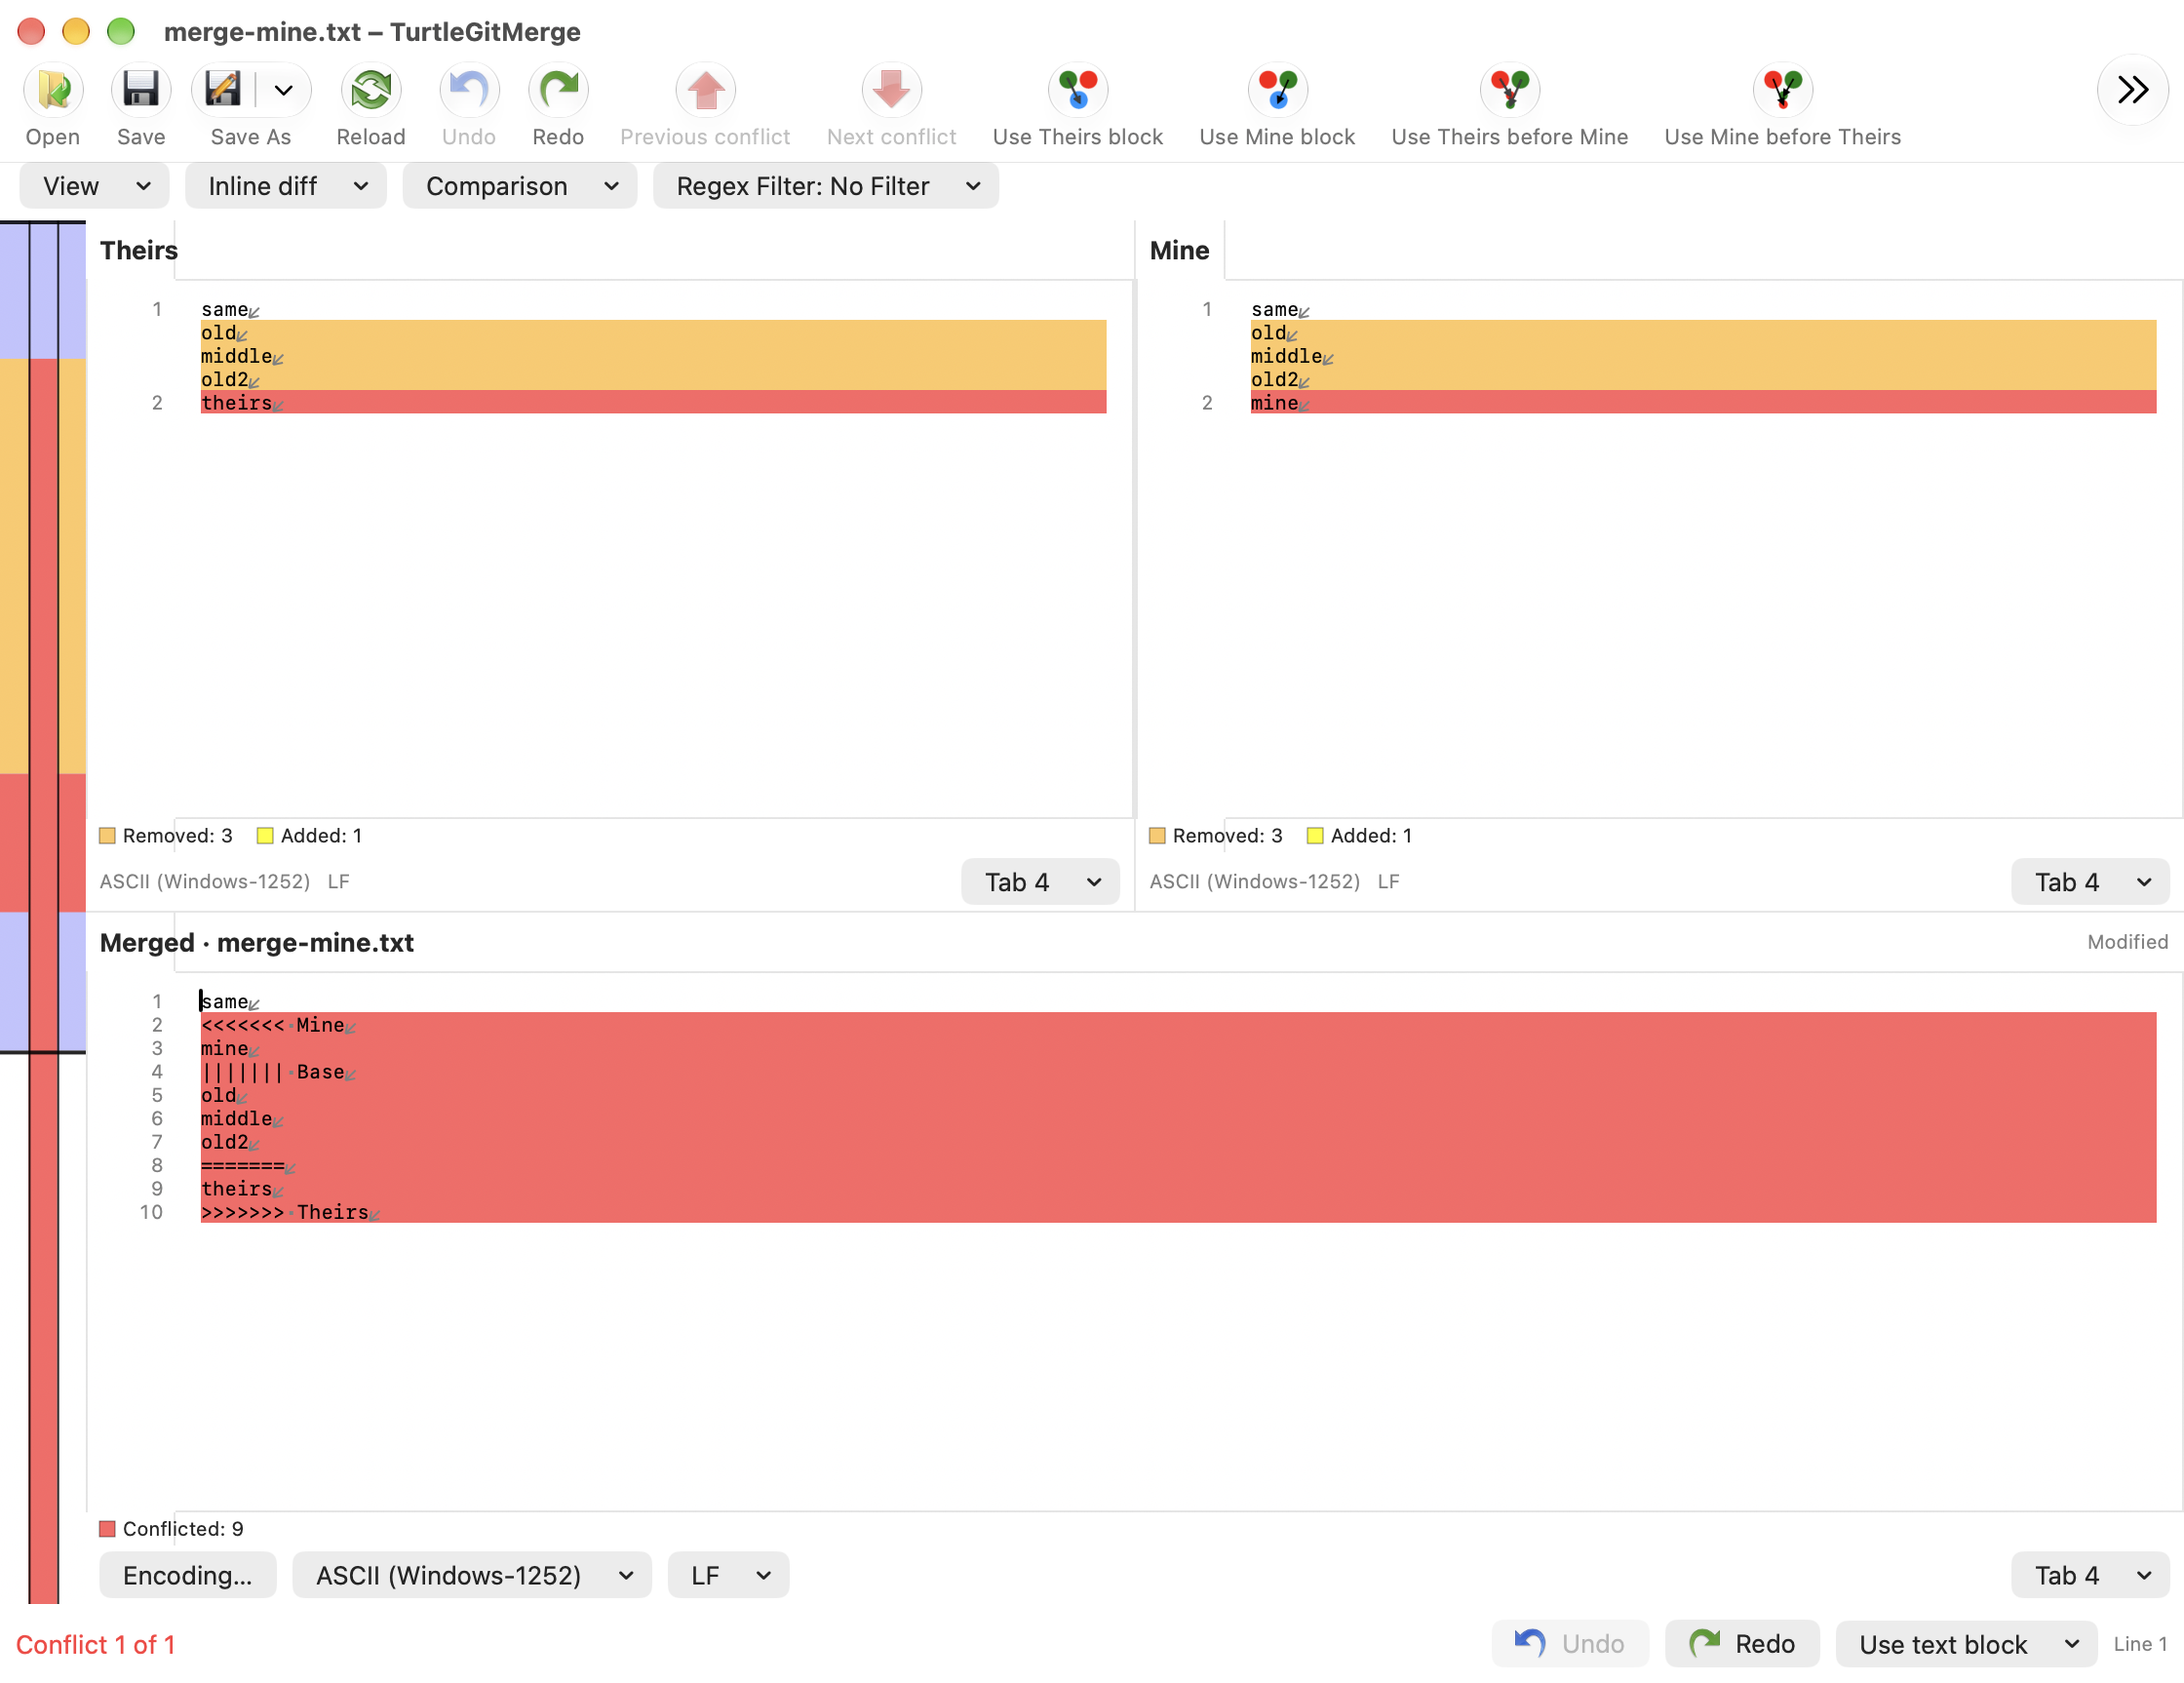The width and height of the screenshot is (2184, 1683).
Task: Click the Added: 1 swatch under Mine
Action: (x=1315, y=836)
